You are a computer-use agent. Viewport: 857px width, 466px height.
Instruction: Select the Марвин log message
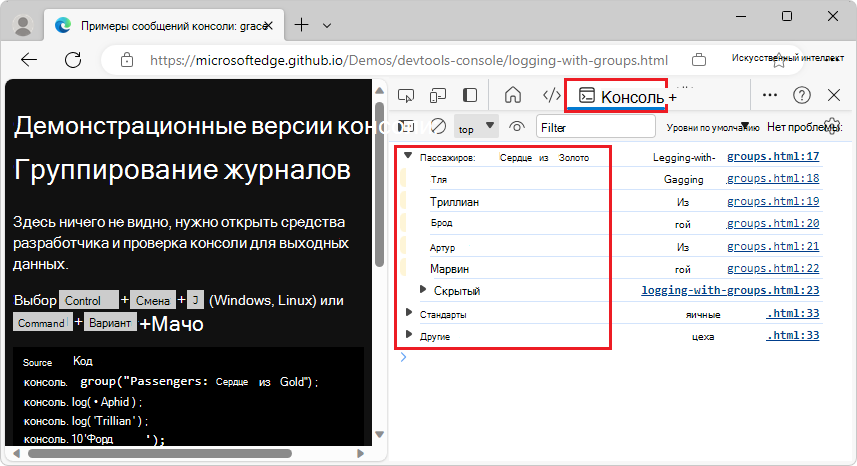click(449, 269)
